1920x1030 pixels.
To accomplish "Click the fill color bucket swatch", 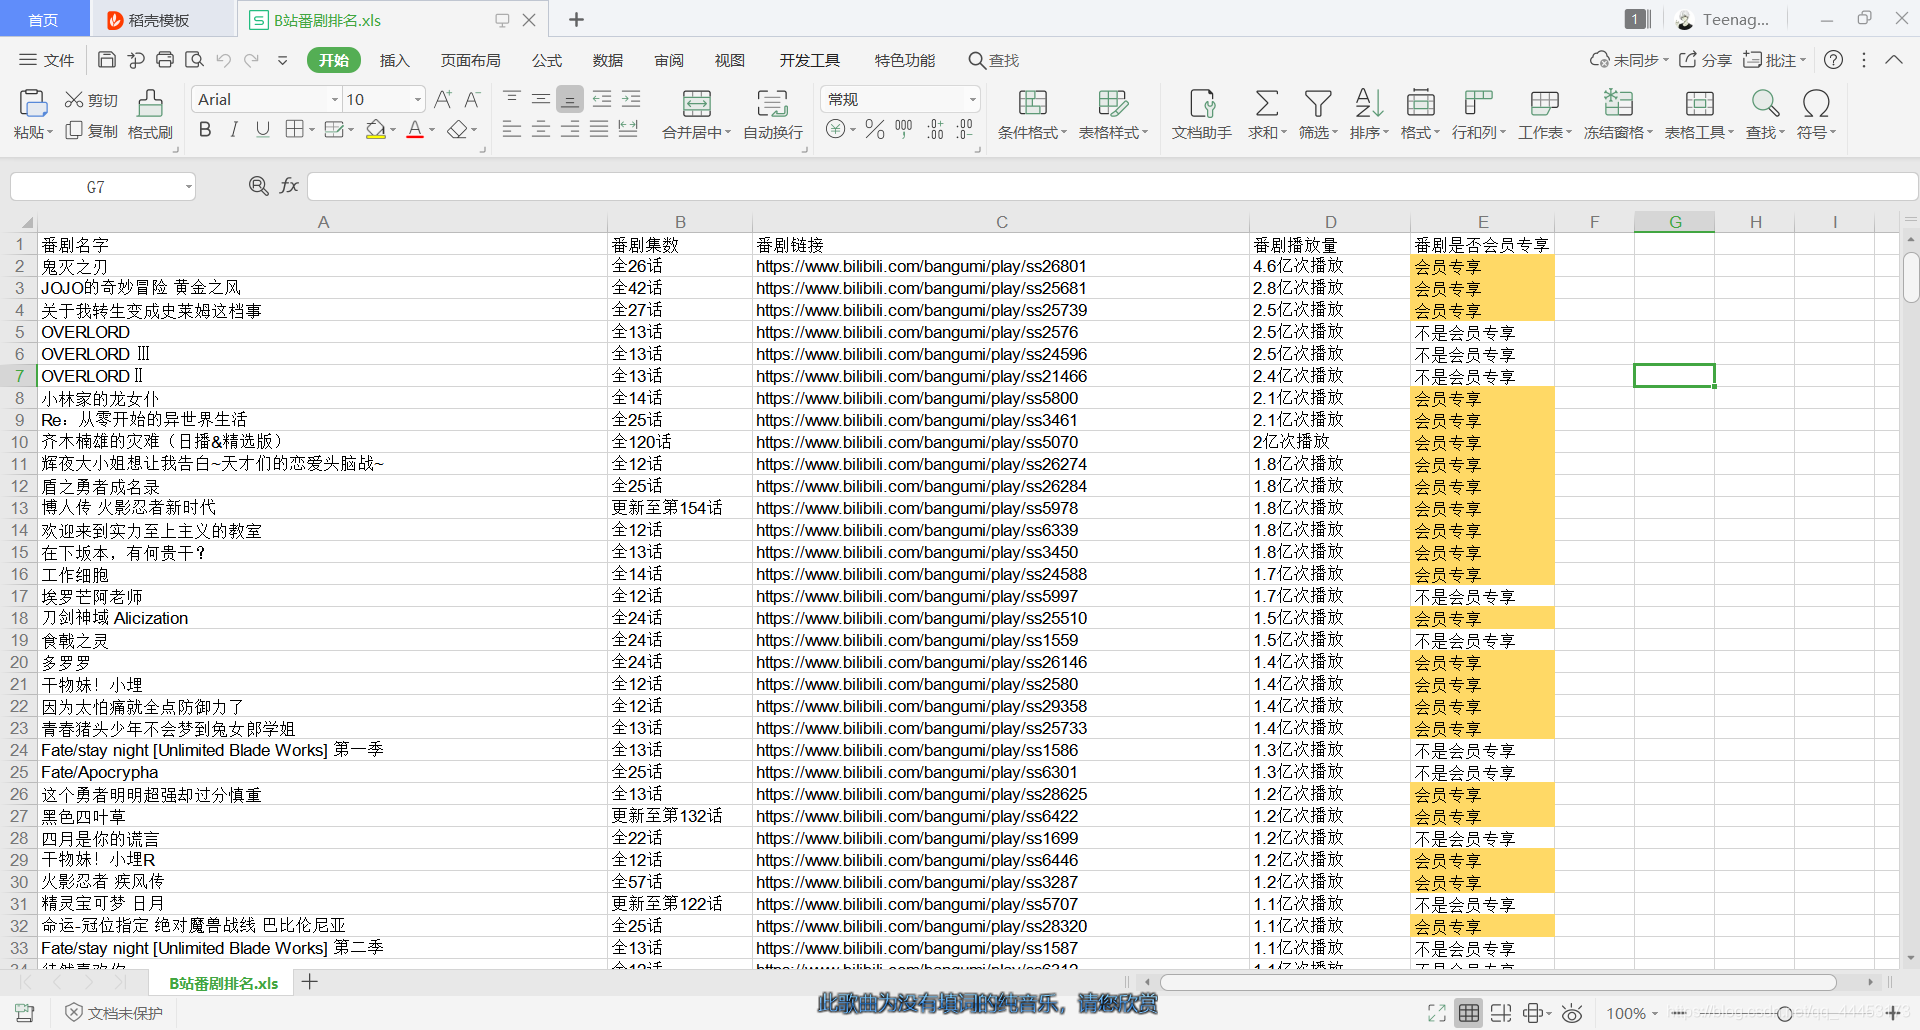I will [376, 129].
